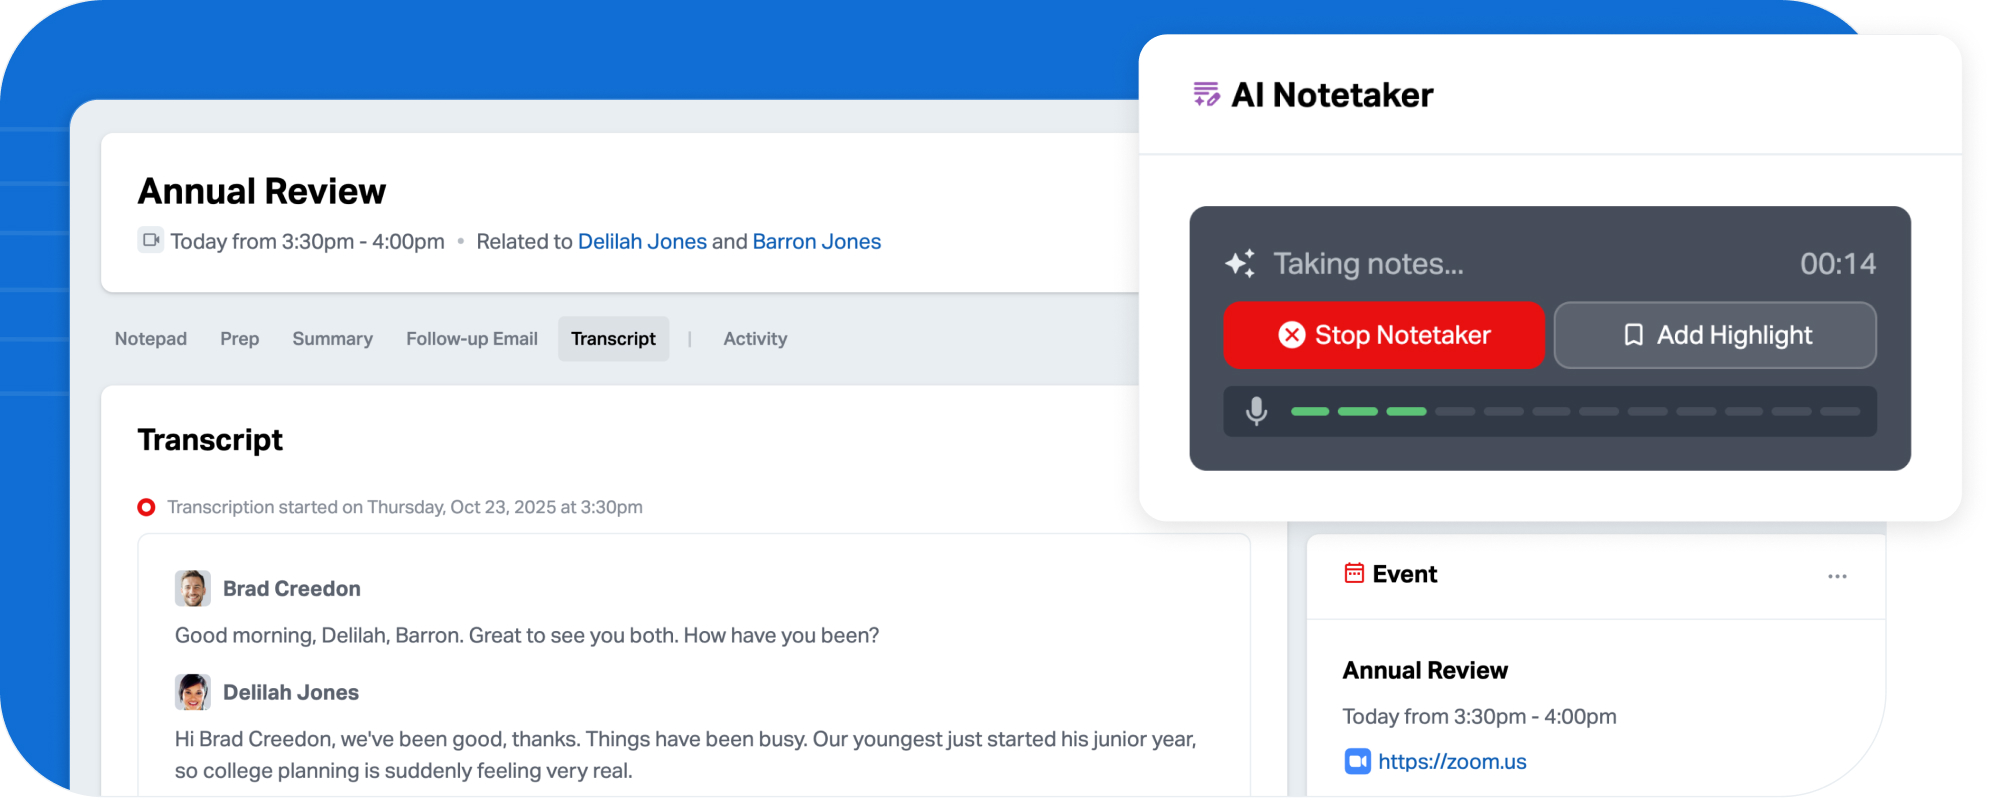Go to the Follow-up Email tab
Viewport: 2000px width, 804px height.
tap(472, 339)
